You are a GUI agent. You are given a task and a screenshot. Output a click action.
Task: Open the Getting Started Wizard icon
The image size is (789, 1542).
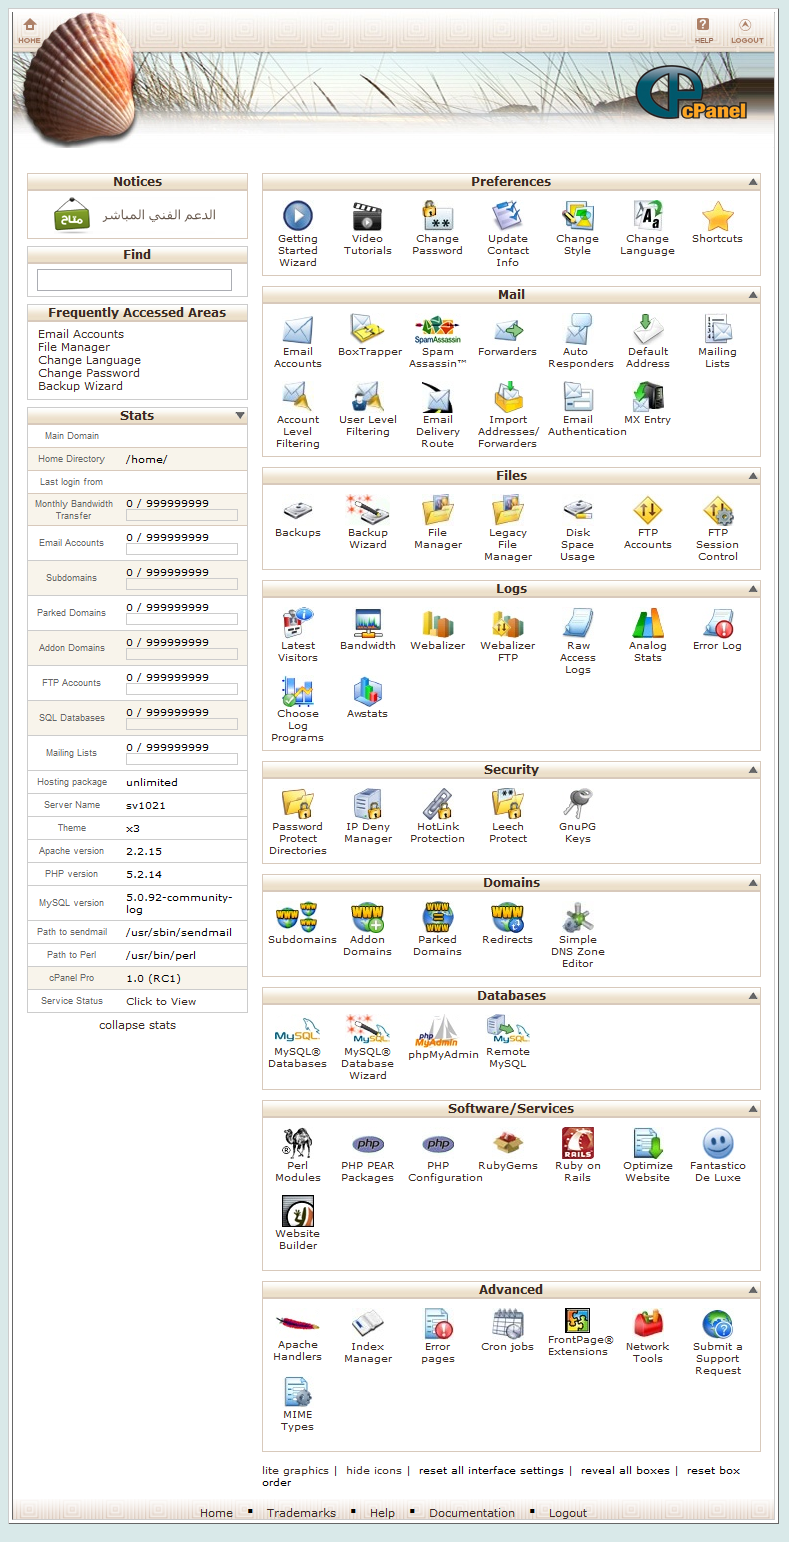tap(298, 216)
